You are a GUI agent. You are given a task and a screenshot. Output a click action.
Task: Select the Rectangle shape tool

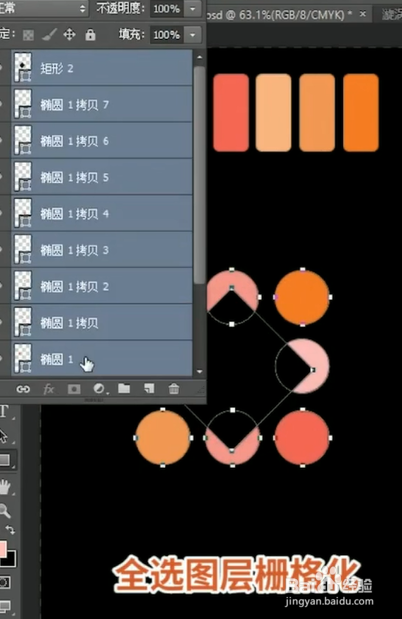[5, 460]
